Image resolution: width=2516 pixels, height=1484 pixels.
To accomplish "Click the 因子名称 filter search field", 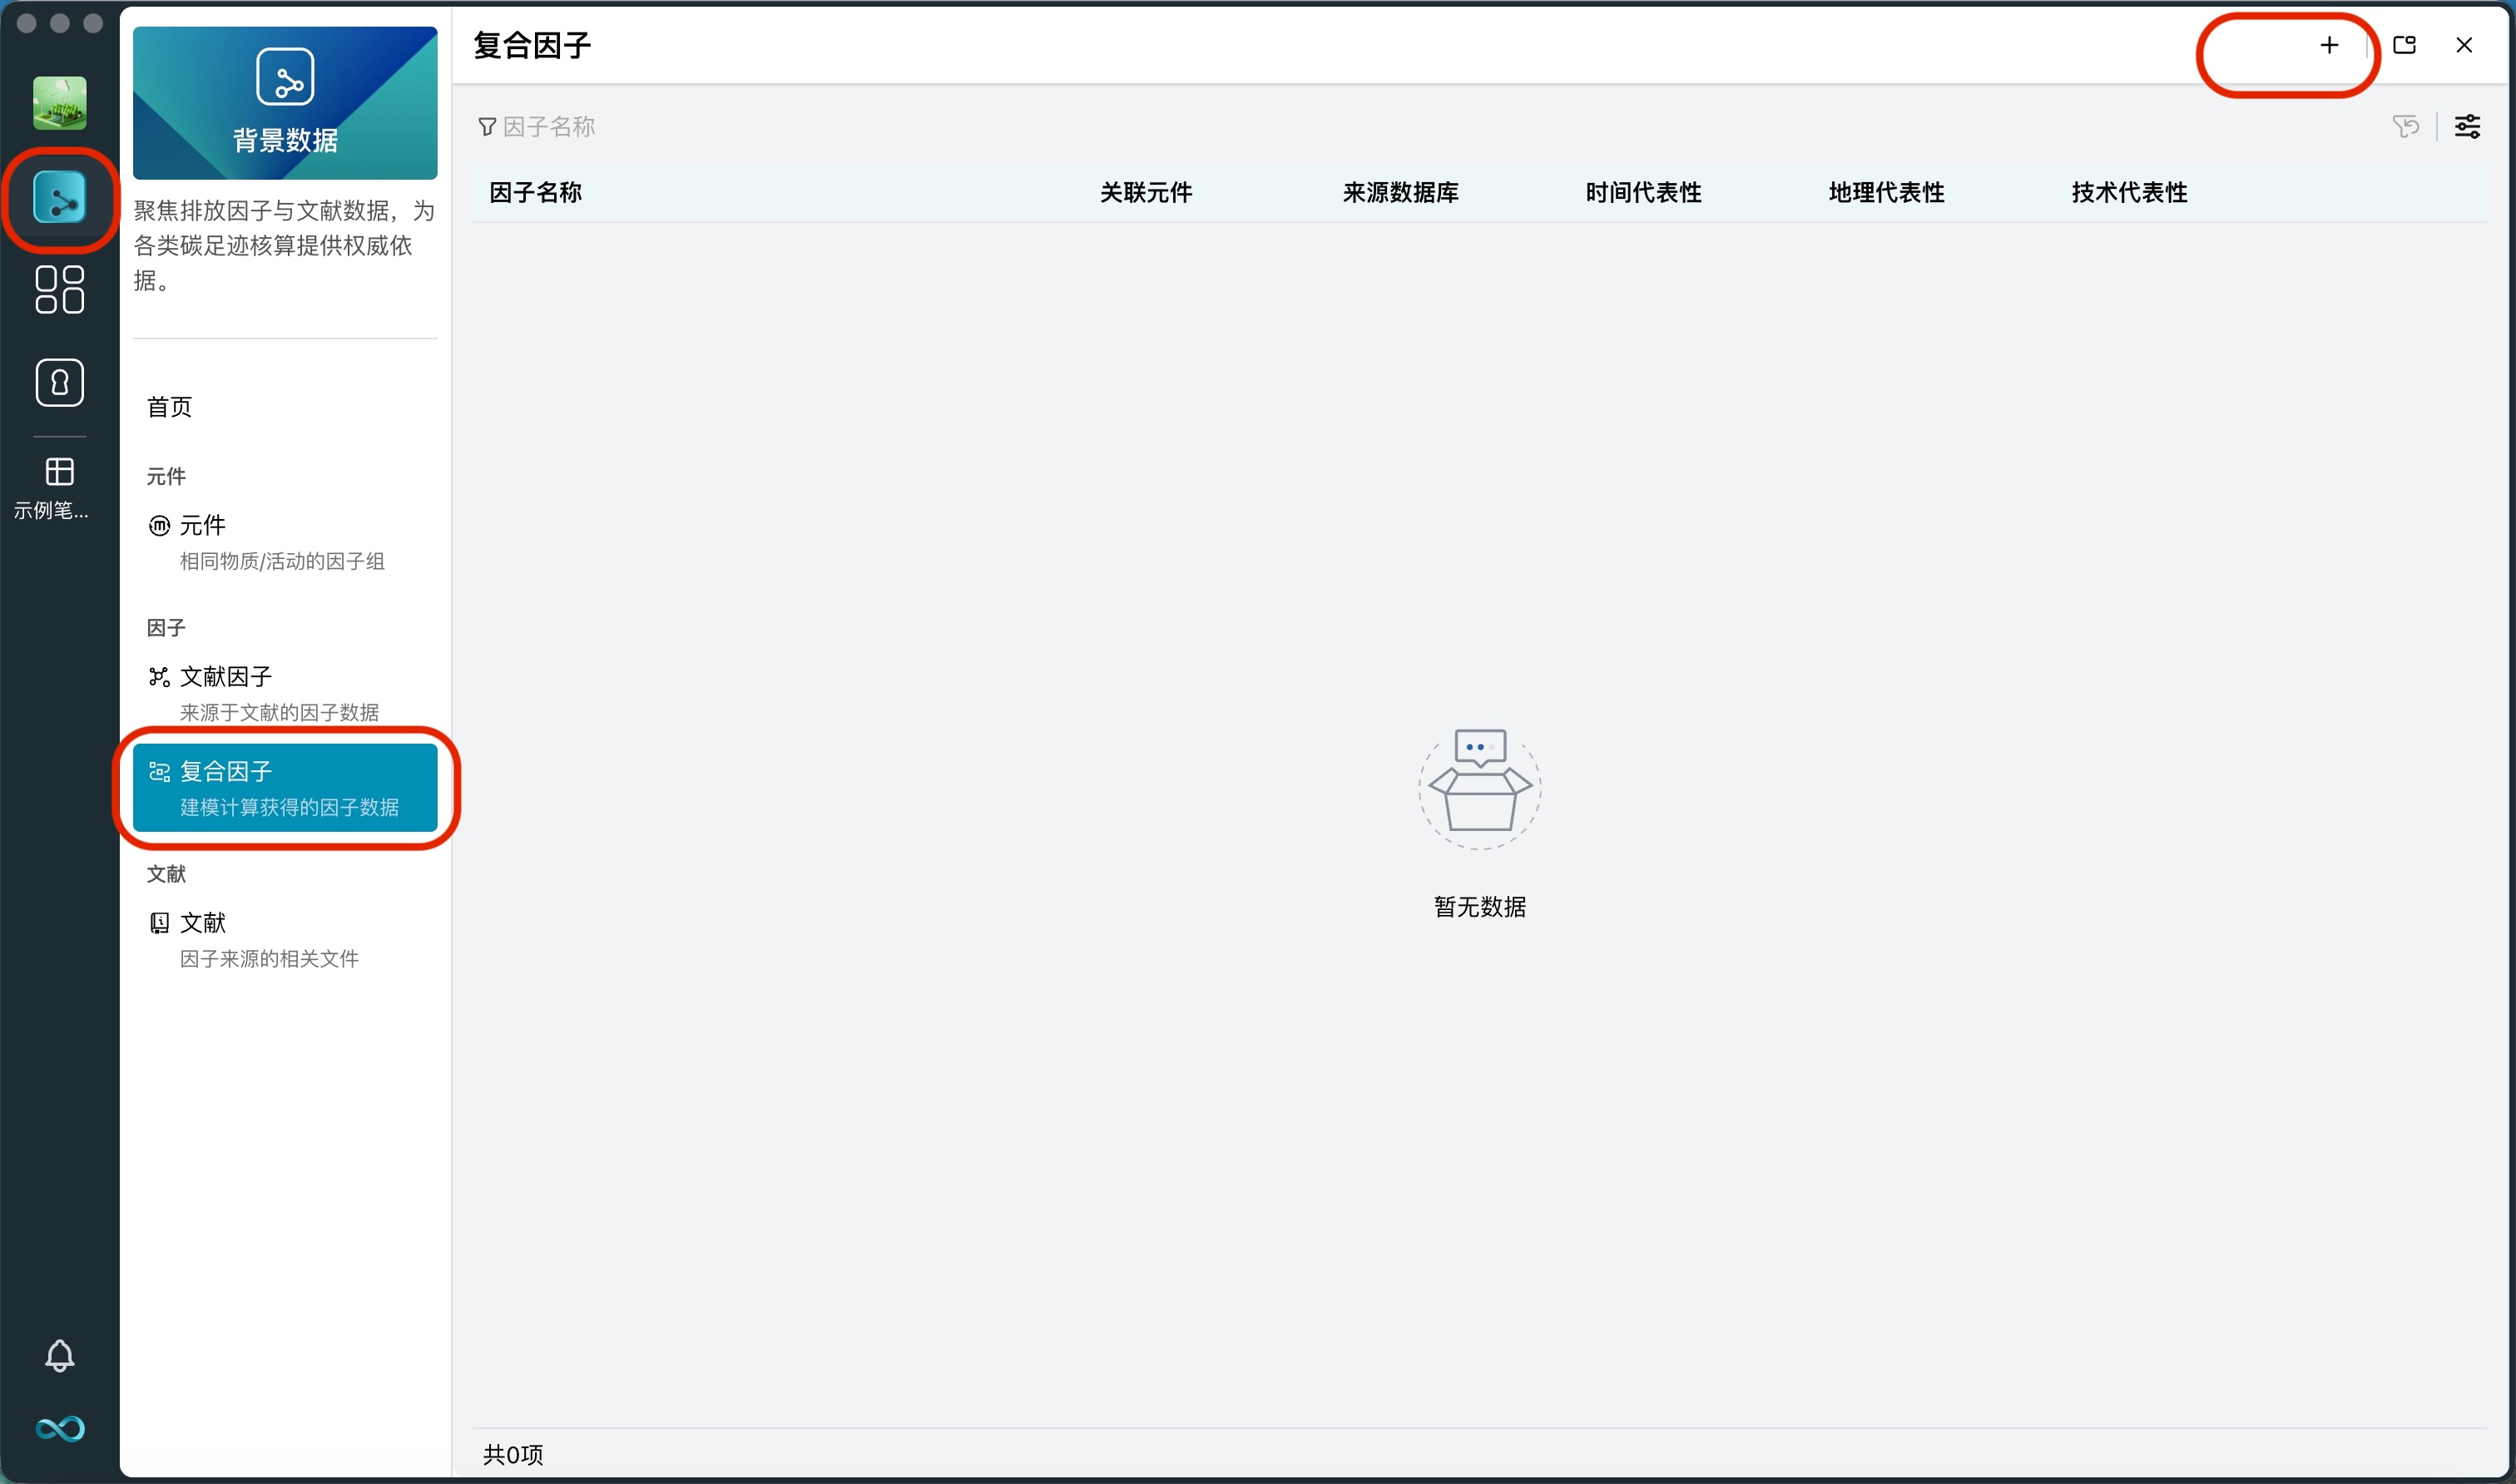I will pos(548,126).
